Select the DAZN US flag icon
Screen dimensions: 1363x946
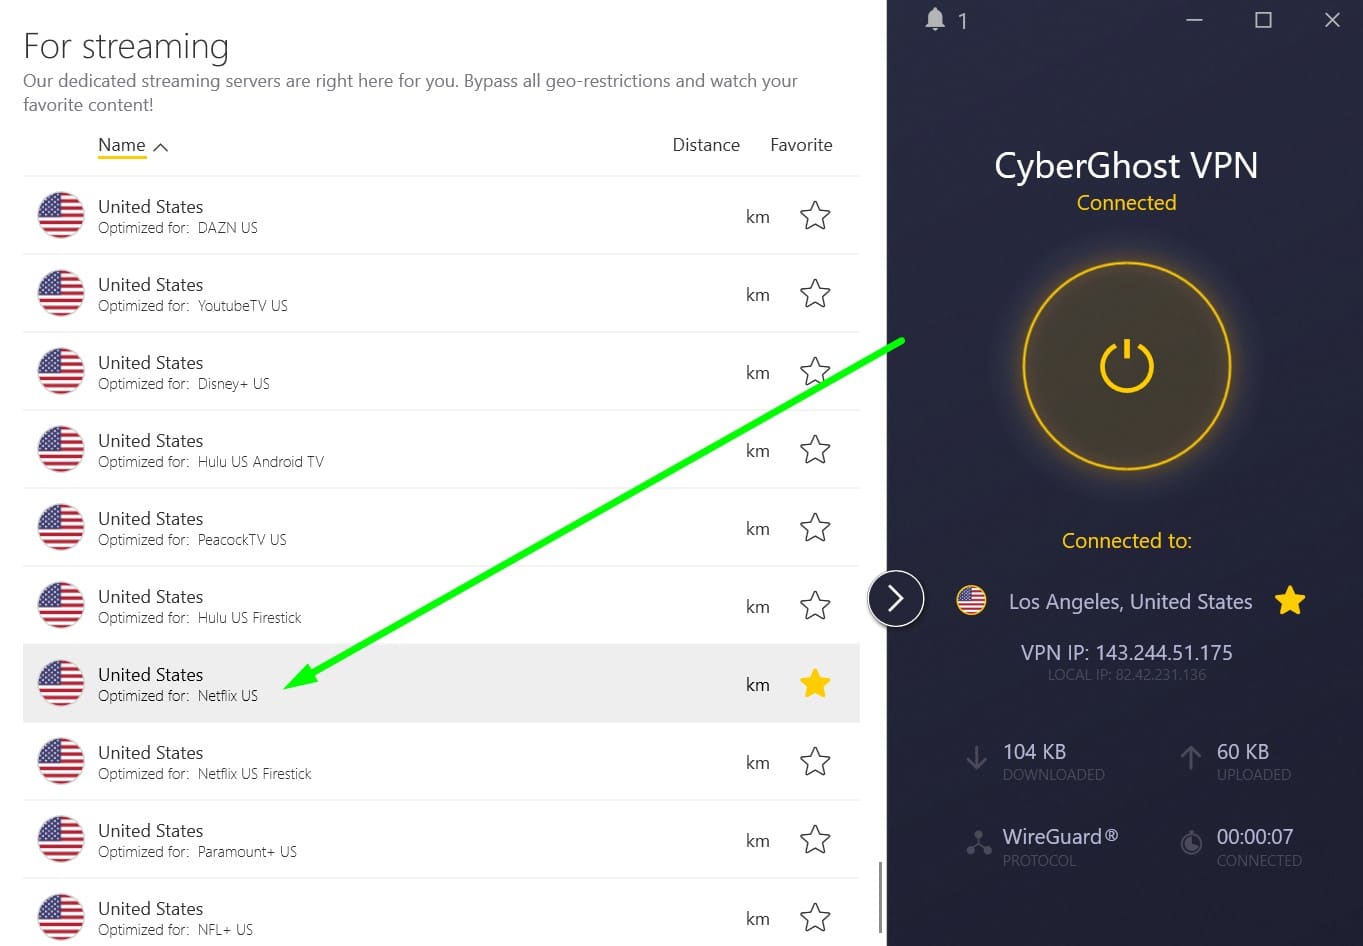point(61,216)
